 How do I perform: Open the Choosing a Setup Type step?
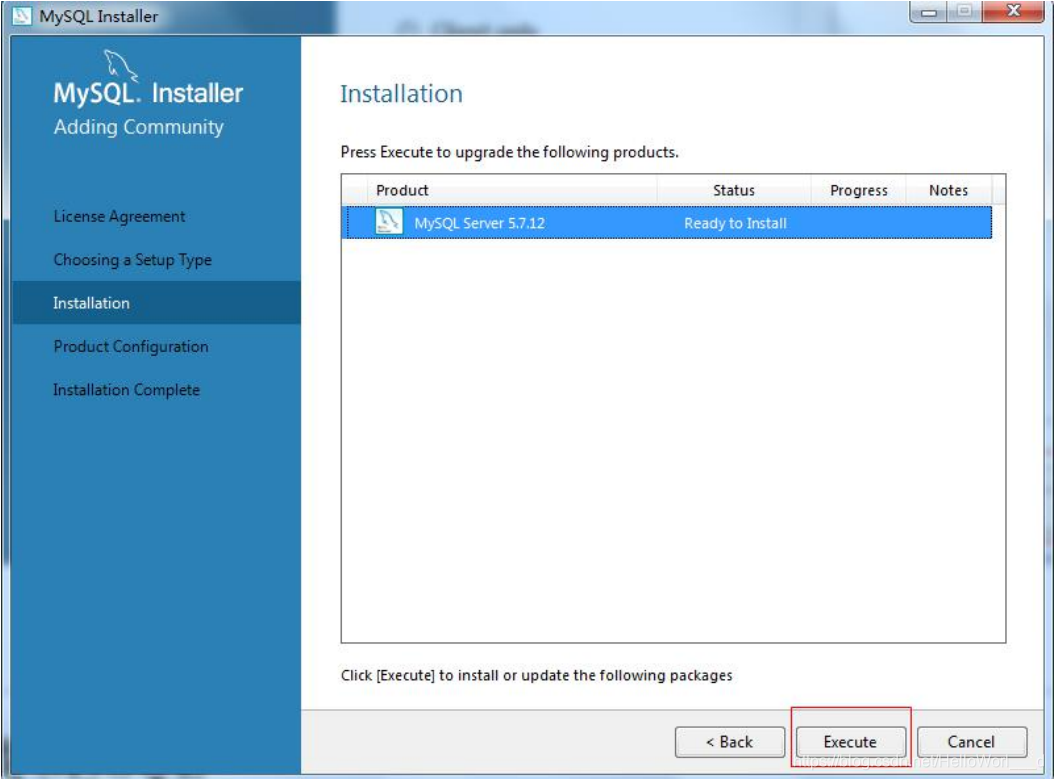tap(132, 260)
